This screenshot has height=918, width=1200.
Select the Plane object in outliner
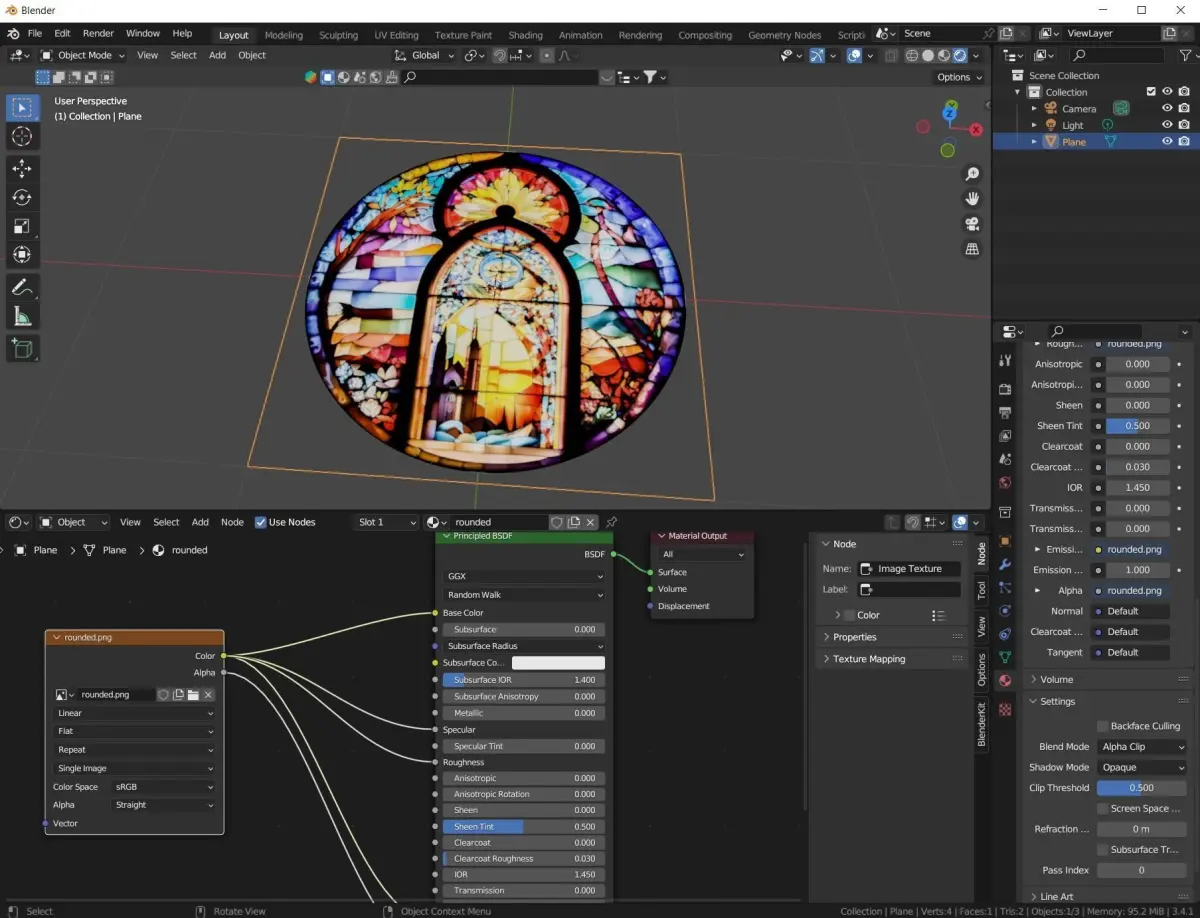1074,142
